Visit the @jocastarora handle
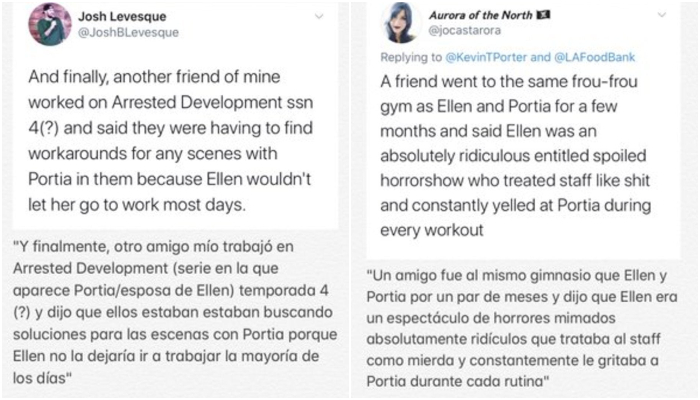Screen dimensions: 700x400 click(466, 32)
